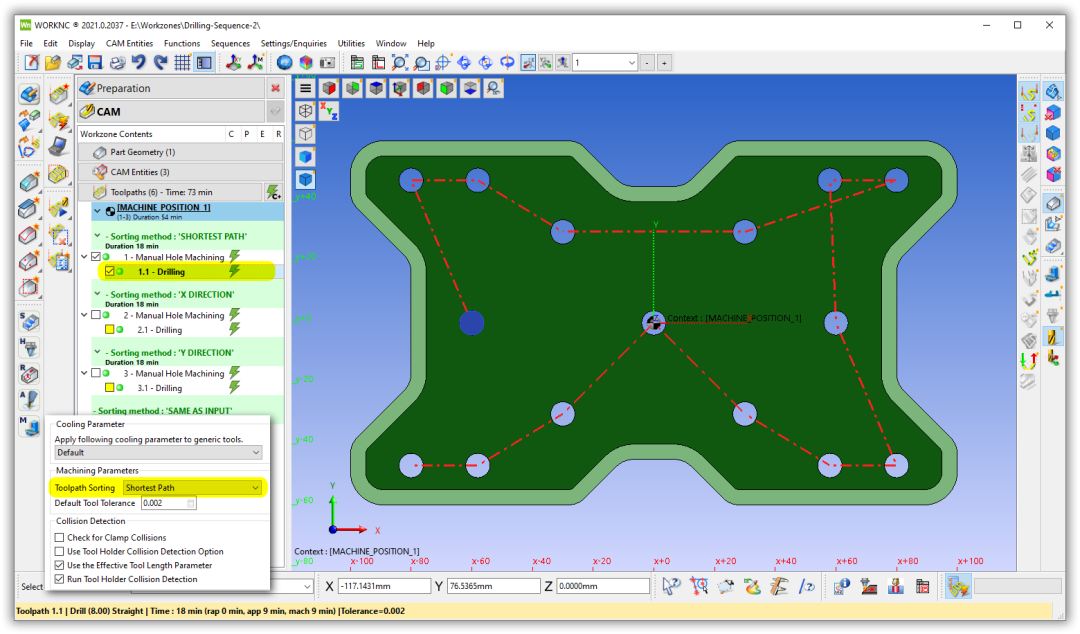
Task: Open workzone folder icon
Action: (52, 63)
